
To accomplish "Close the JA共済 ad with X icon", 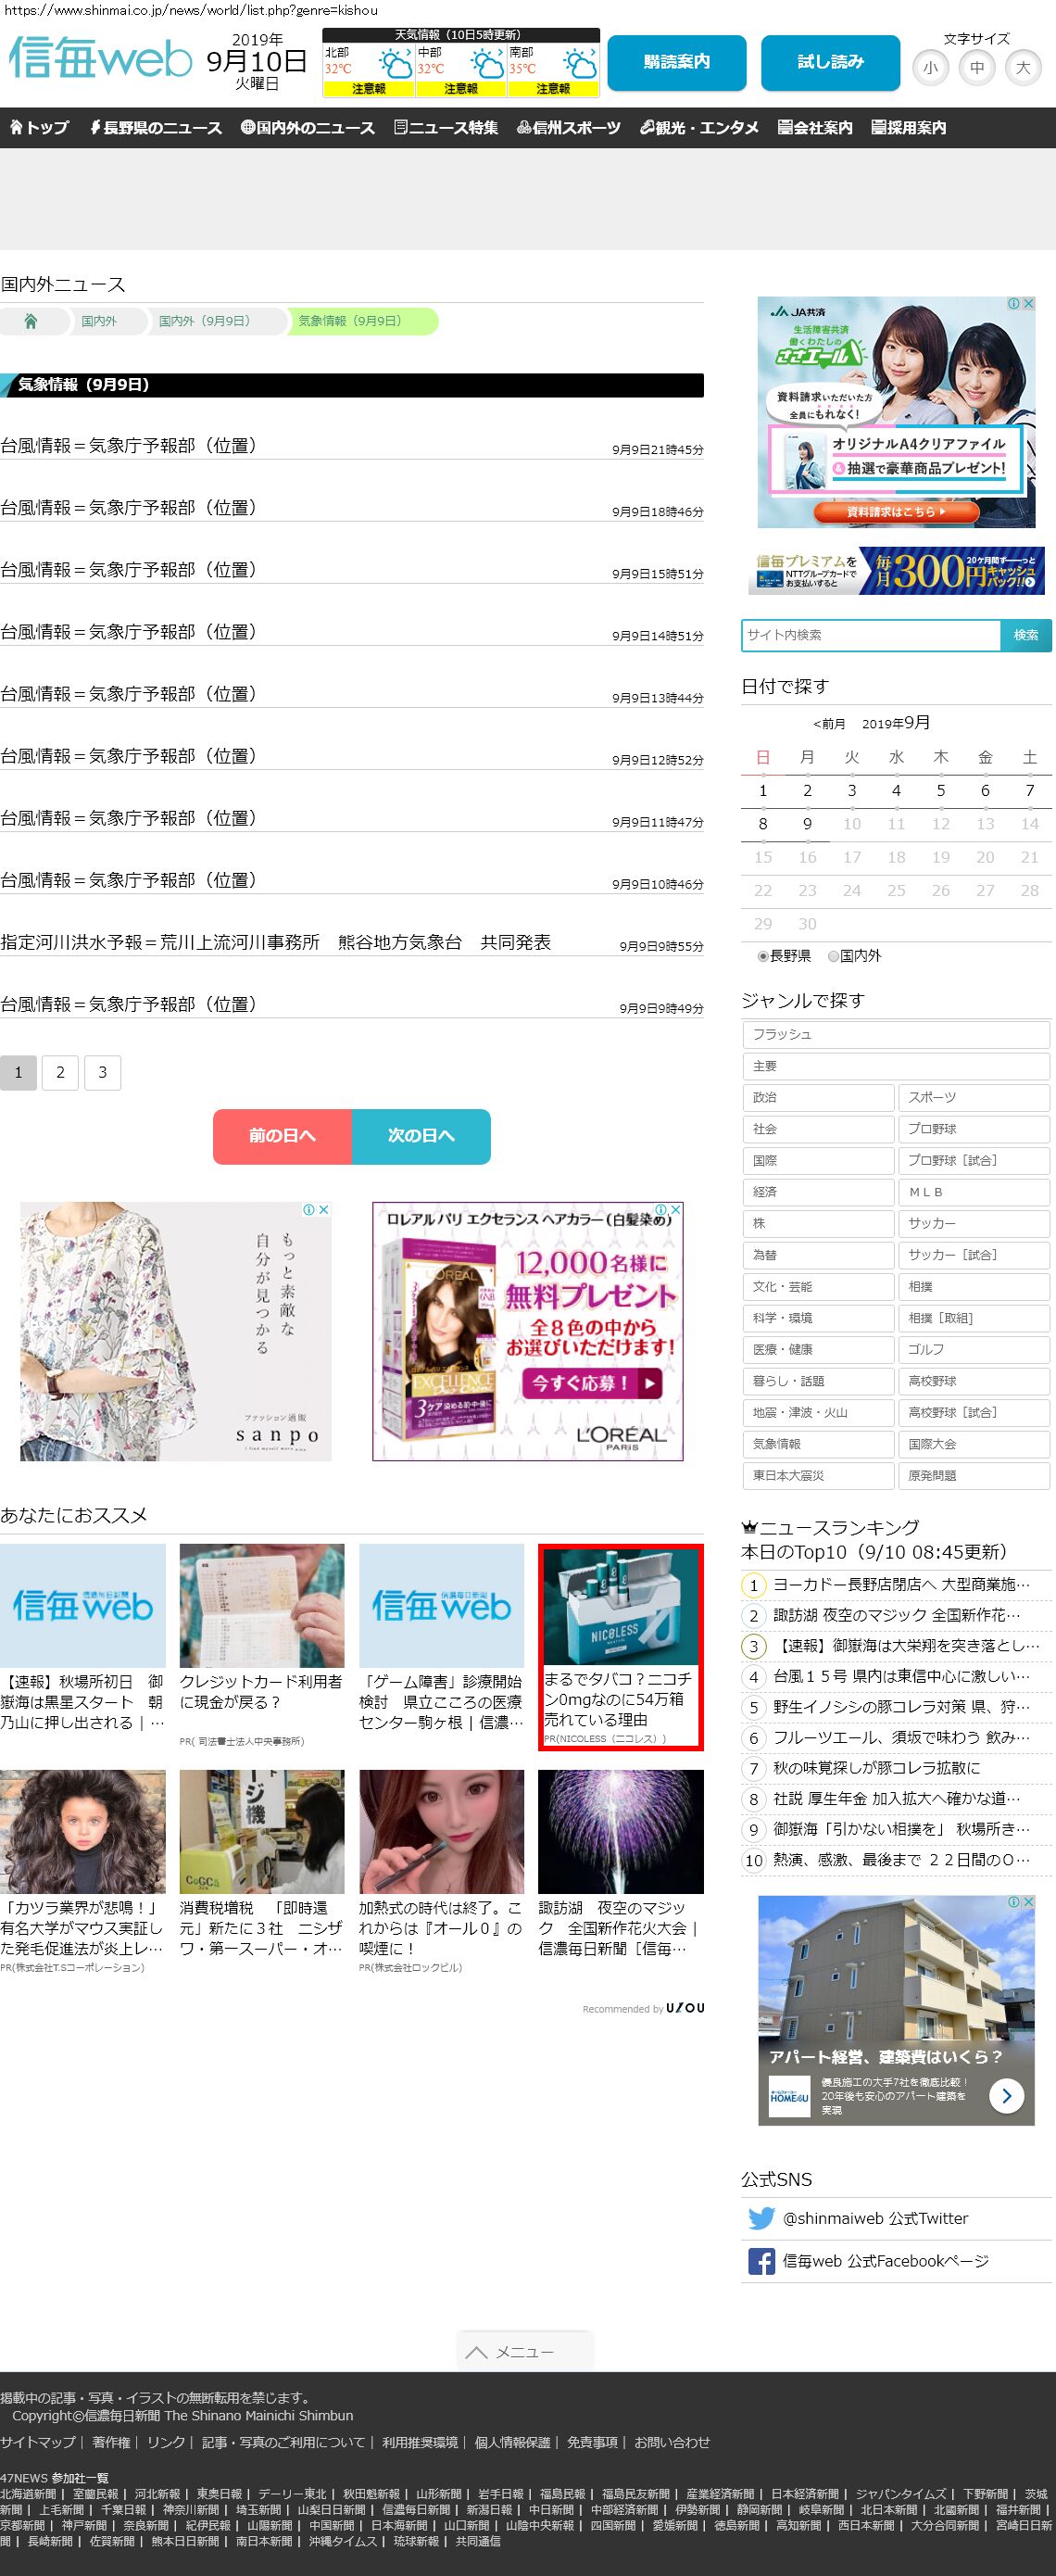I will coord(1028,303).
